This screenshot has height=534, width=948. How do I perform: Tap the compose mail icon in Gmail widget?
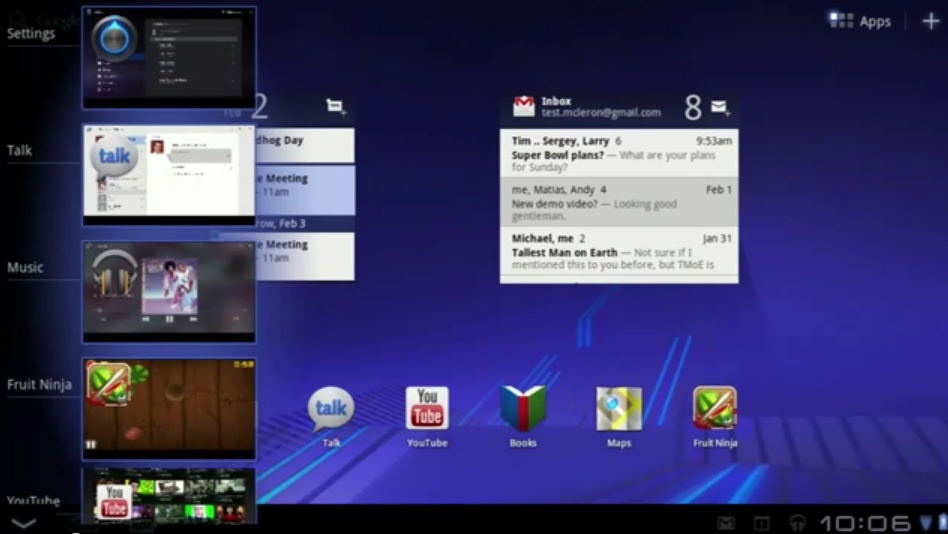(719, 107)
